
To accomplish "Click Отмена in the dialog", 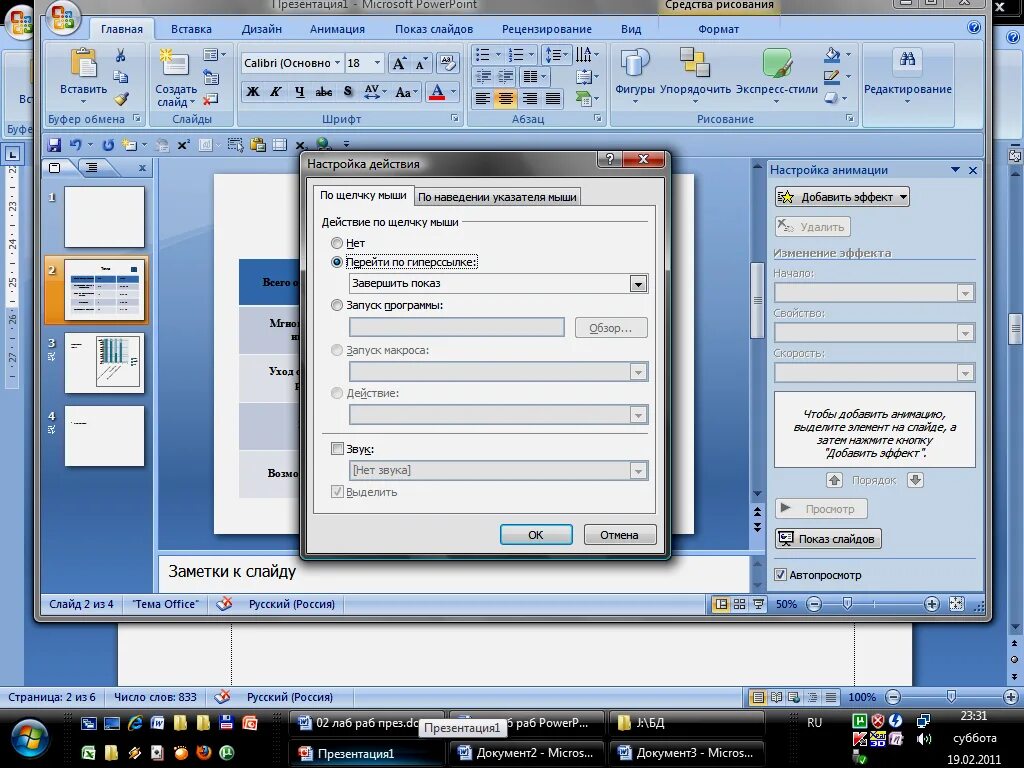I will pyautogui.click(x=619, y=535).
